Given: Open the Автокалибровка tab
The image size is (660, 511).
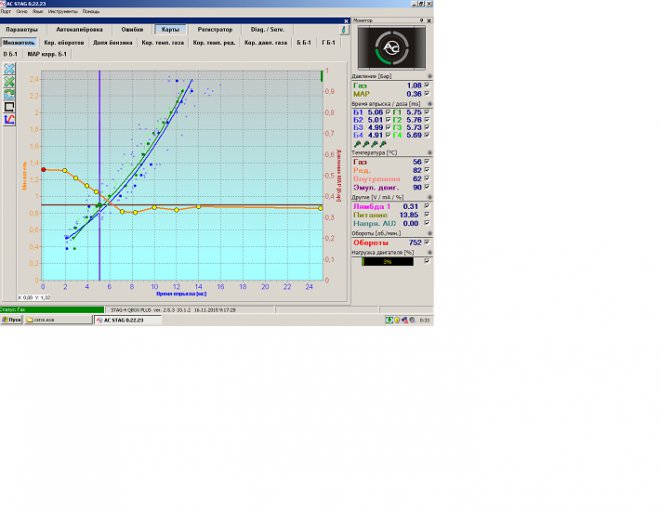Looking at the screenshot, I should [x=77, y=30].
